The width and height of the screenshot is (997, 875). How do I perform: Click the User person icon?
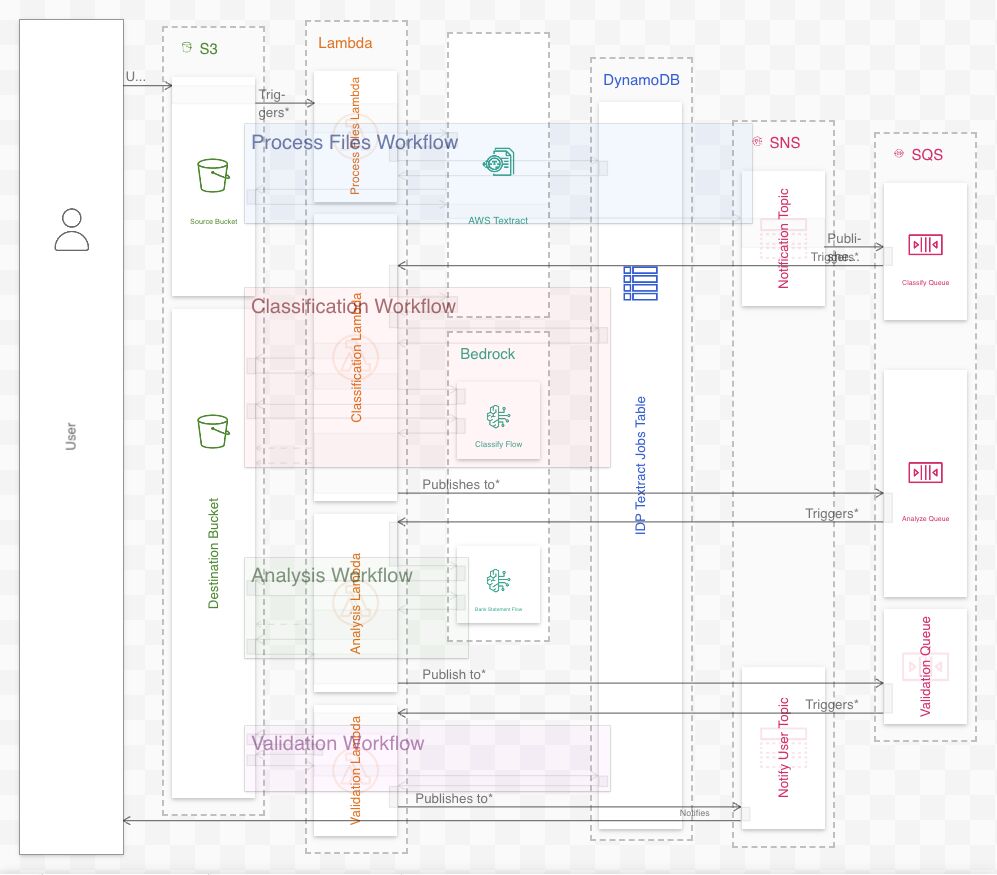pos(71,230)
